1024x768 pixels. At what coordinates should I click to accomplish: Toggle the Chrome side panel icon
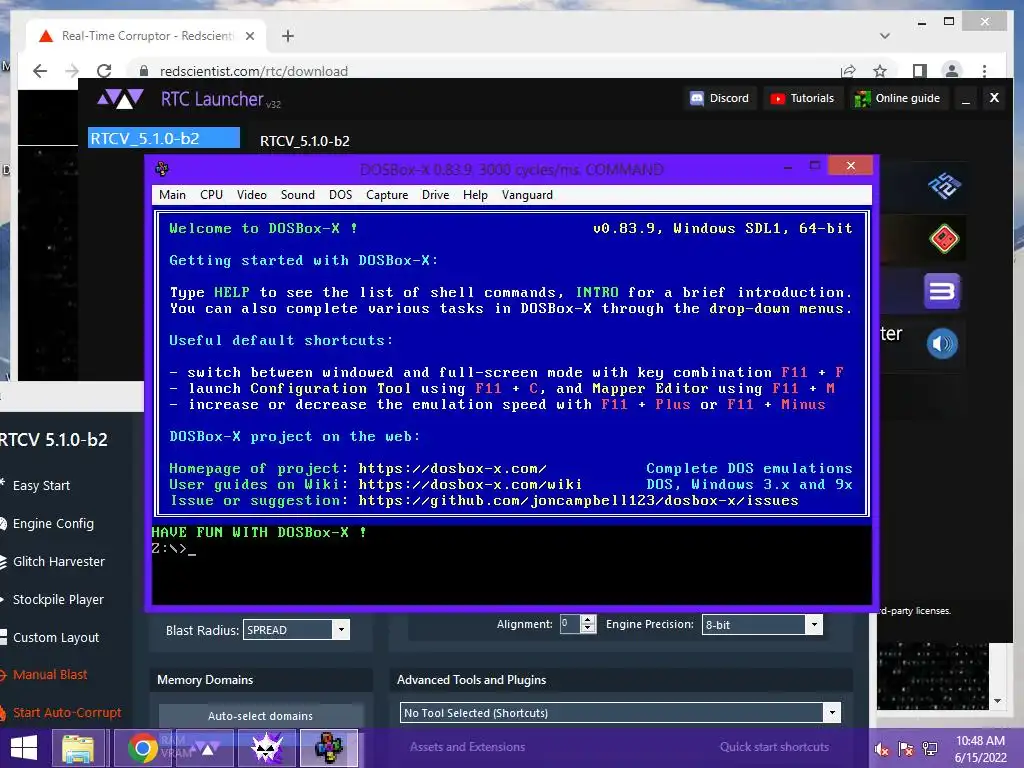coord(920,71)
